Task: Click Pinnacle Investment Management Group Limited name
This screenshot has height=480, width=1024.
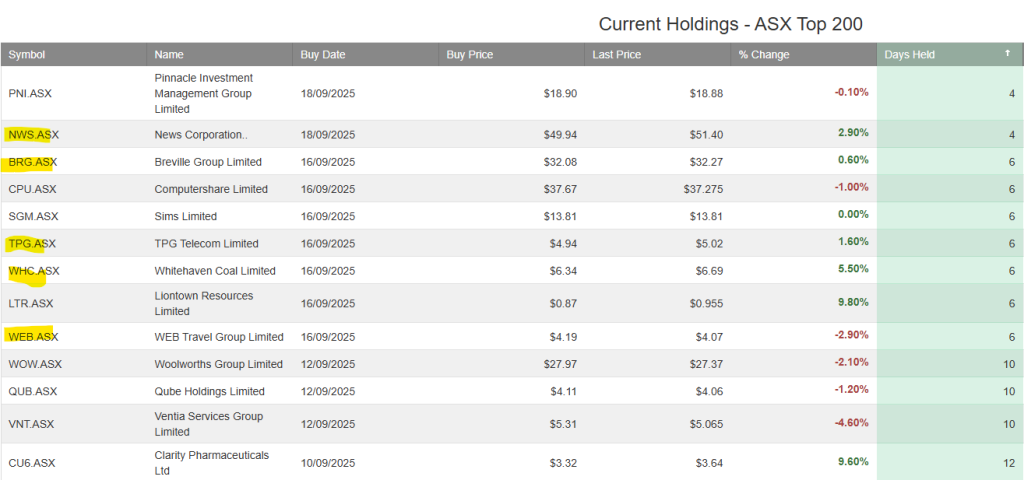Action: point(204,93)
